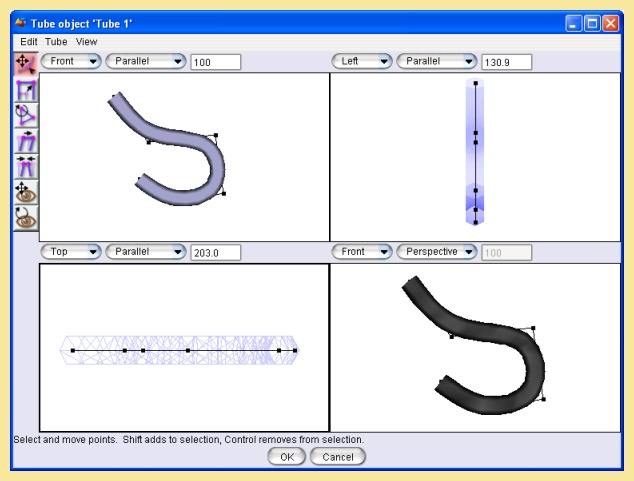Open the Top view direction dropdown
Viewport: 634px width, 481px height.
point(70,252)
